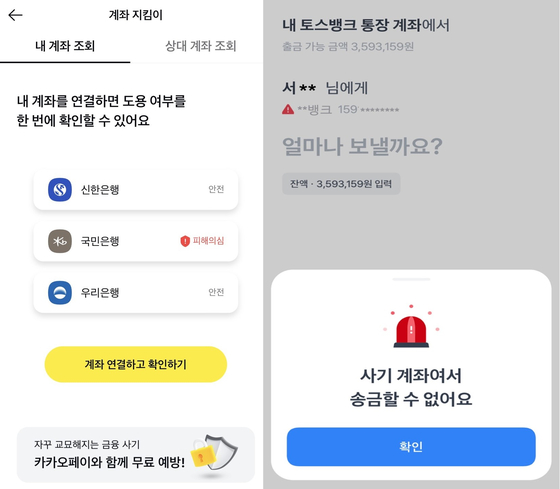Click the KB Kookmin Bank logo icon
Image resolution: width=560 pixels, height=489 pixels.
pos(60,241)
